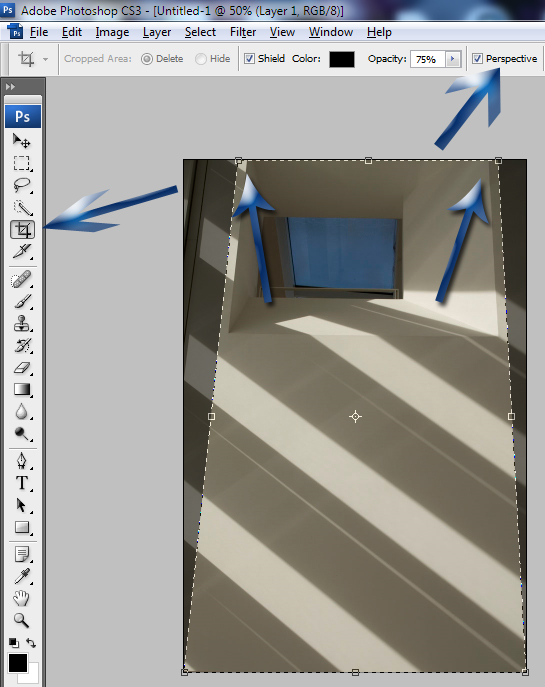Image resolution: width=545 pixels, height=687 pixels.
Task: Choose the Clone Stamp tool
Action: click(x=21, y=324)
